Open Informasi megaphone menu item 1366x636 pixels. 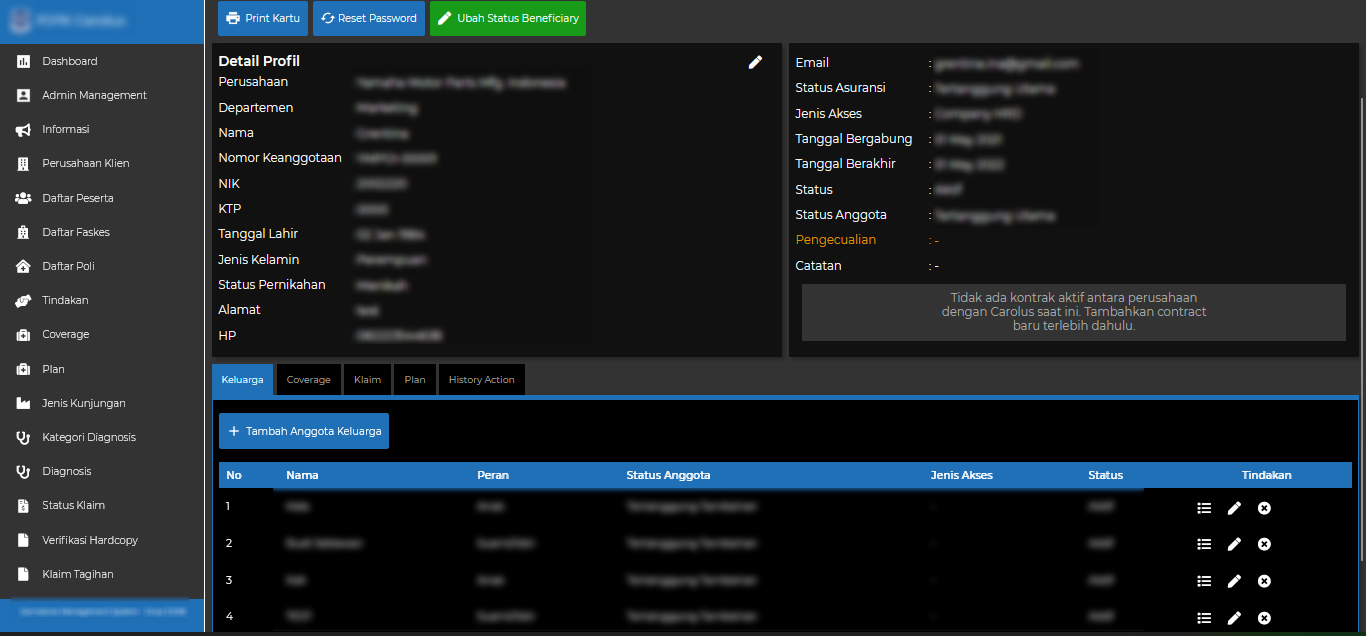point(66,129)
